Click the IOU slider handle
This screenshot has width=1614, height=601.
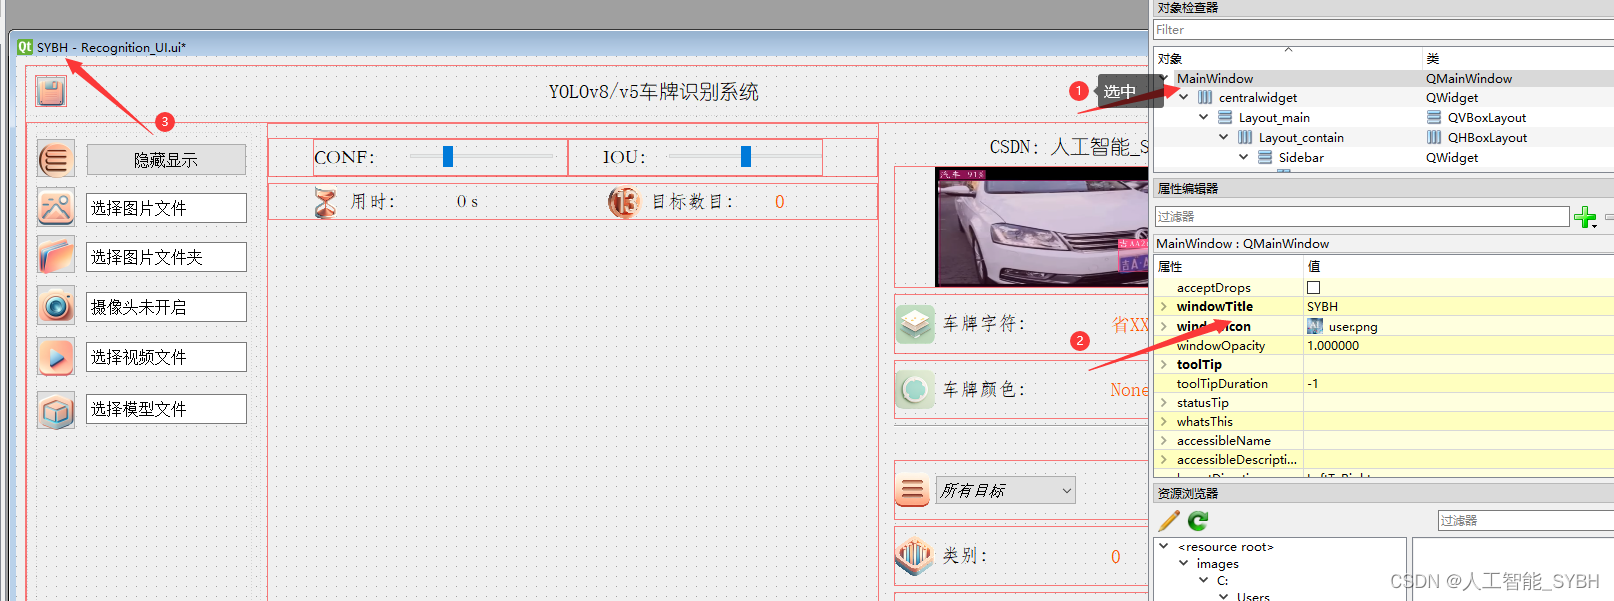coord(746,156)
